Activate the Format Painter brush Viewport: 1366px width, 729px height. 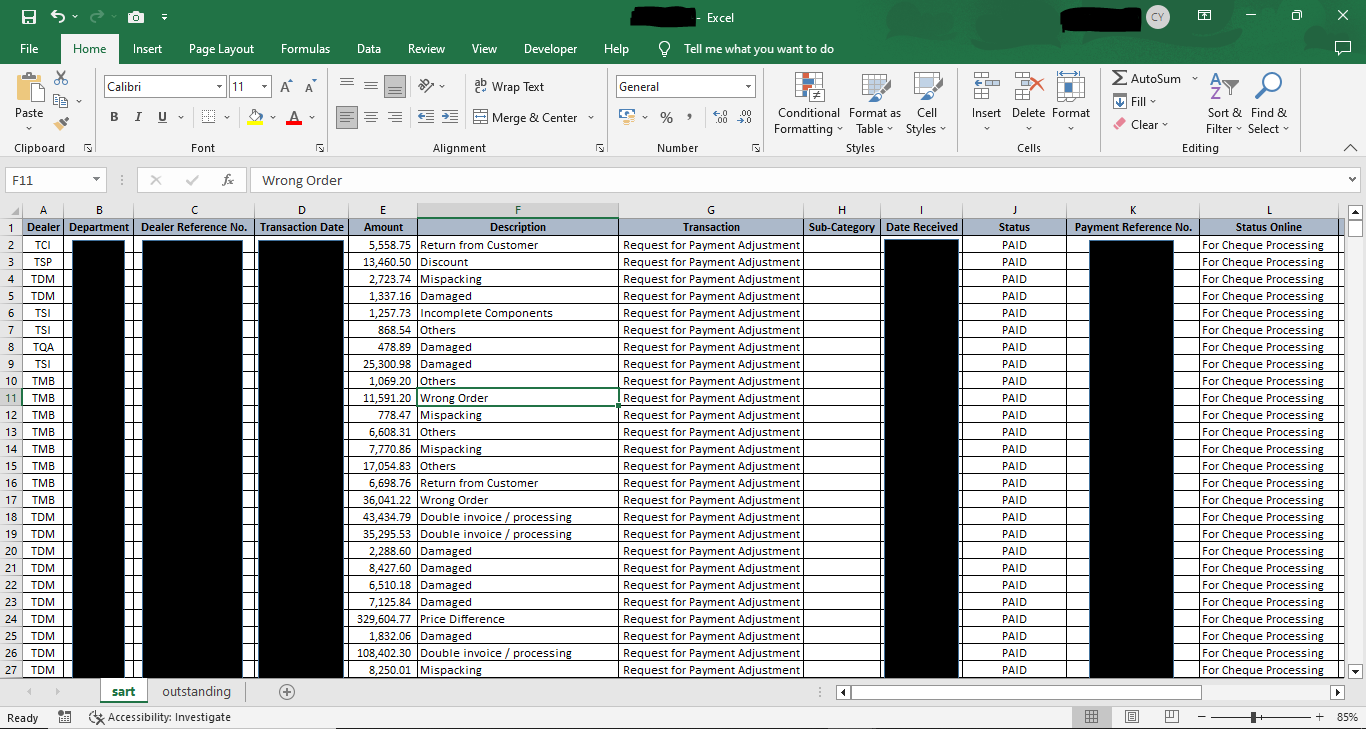coord(61,124)
